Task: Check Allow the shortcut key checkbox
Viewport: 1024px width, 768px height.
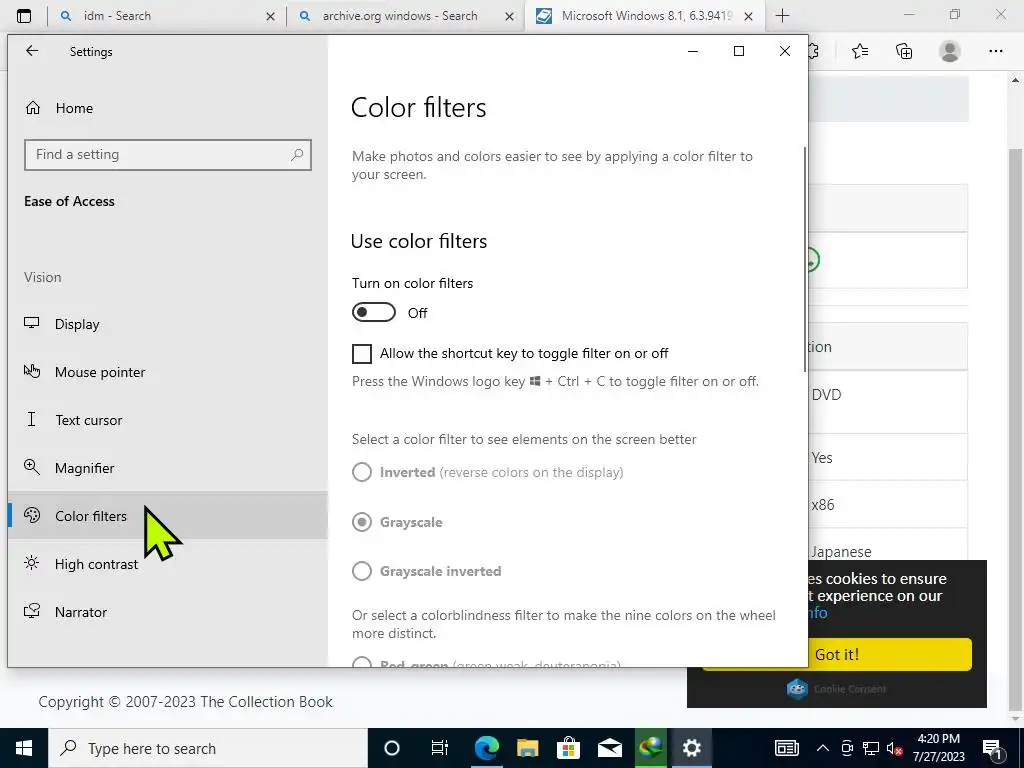Action: point(362,354)
